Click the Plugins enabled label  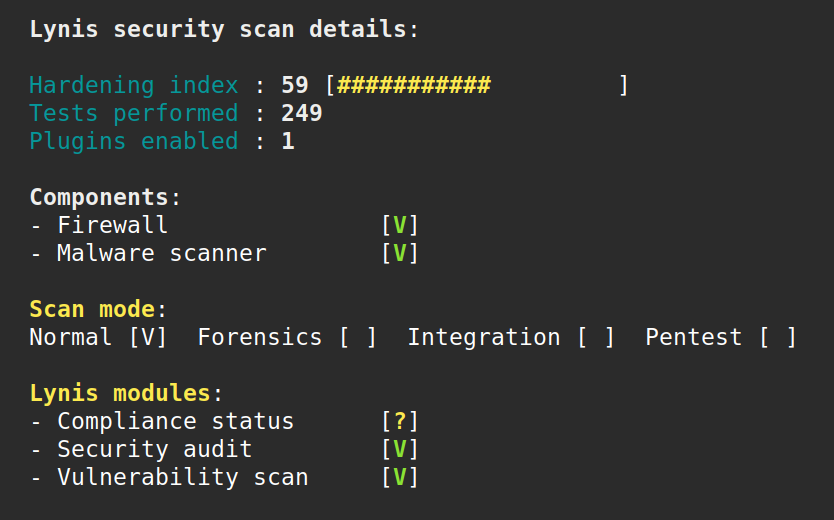(x=134, y=142)
